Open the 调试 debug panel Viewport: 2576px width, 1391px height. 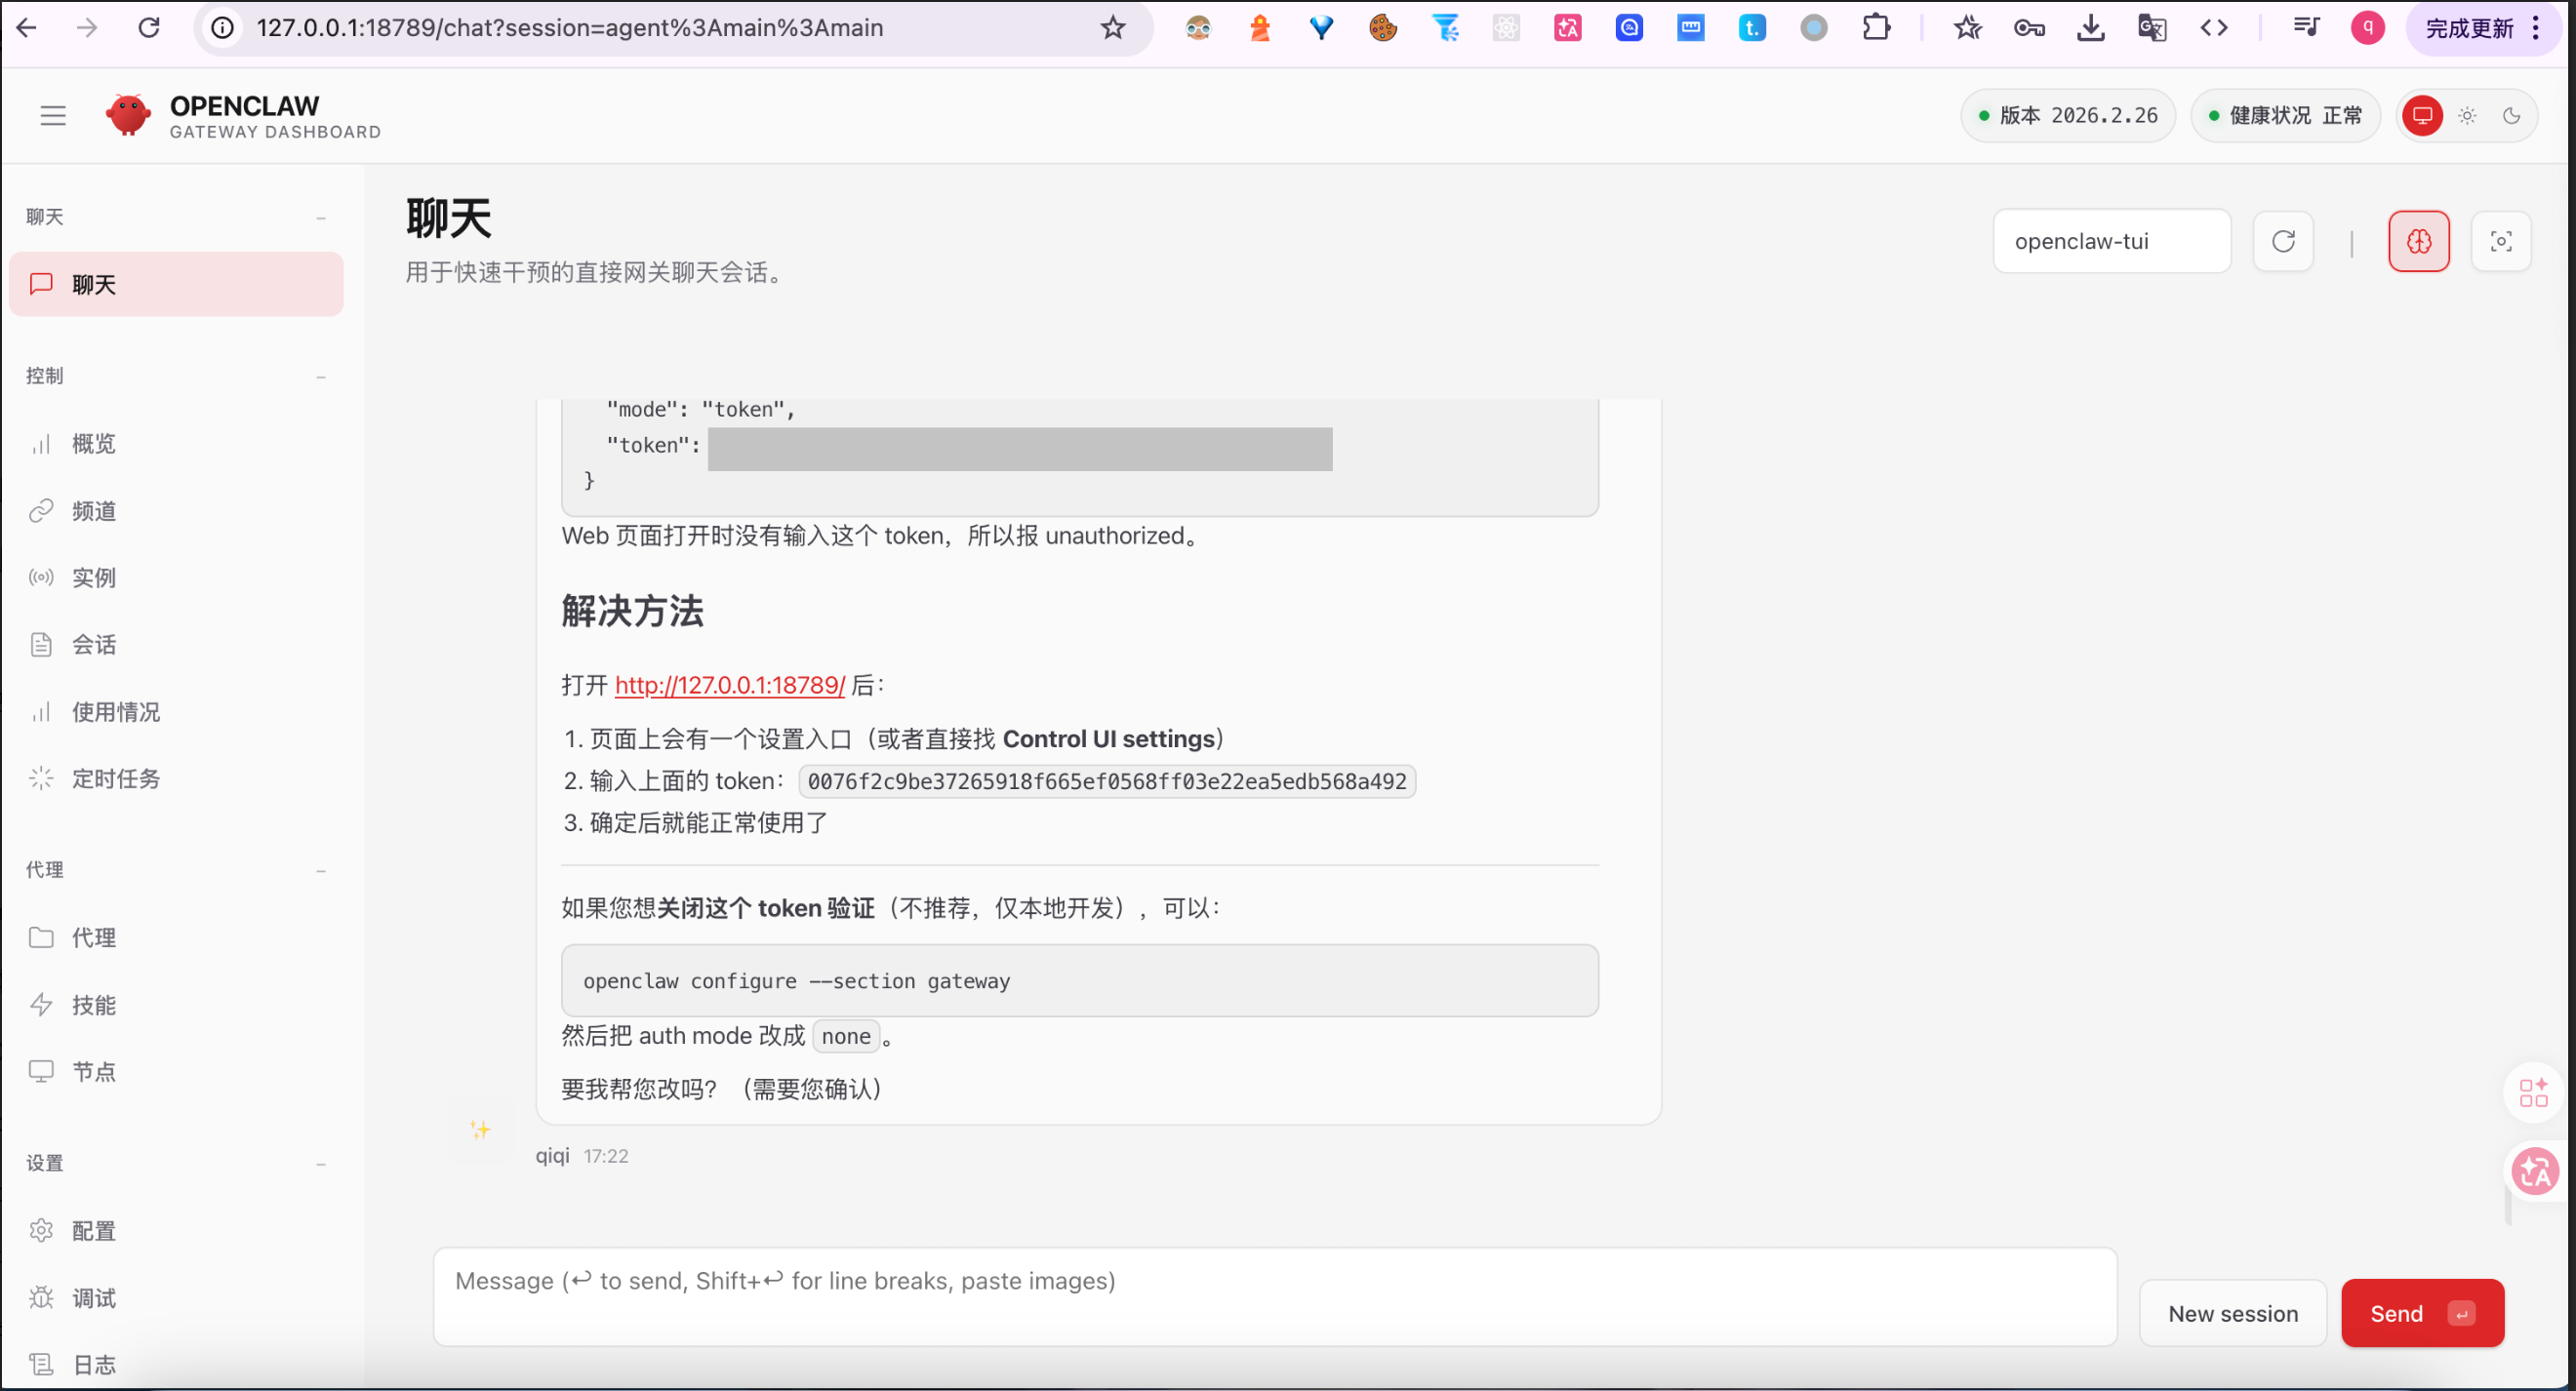tap(93, 1297)
